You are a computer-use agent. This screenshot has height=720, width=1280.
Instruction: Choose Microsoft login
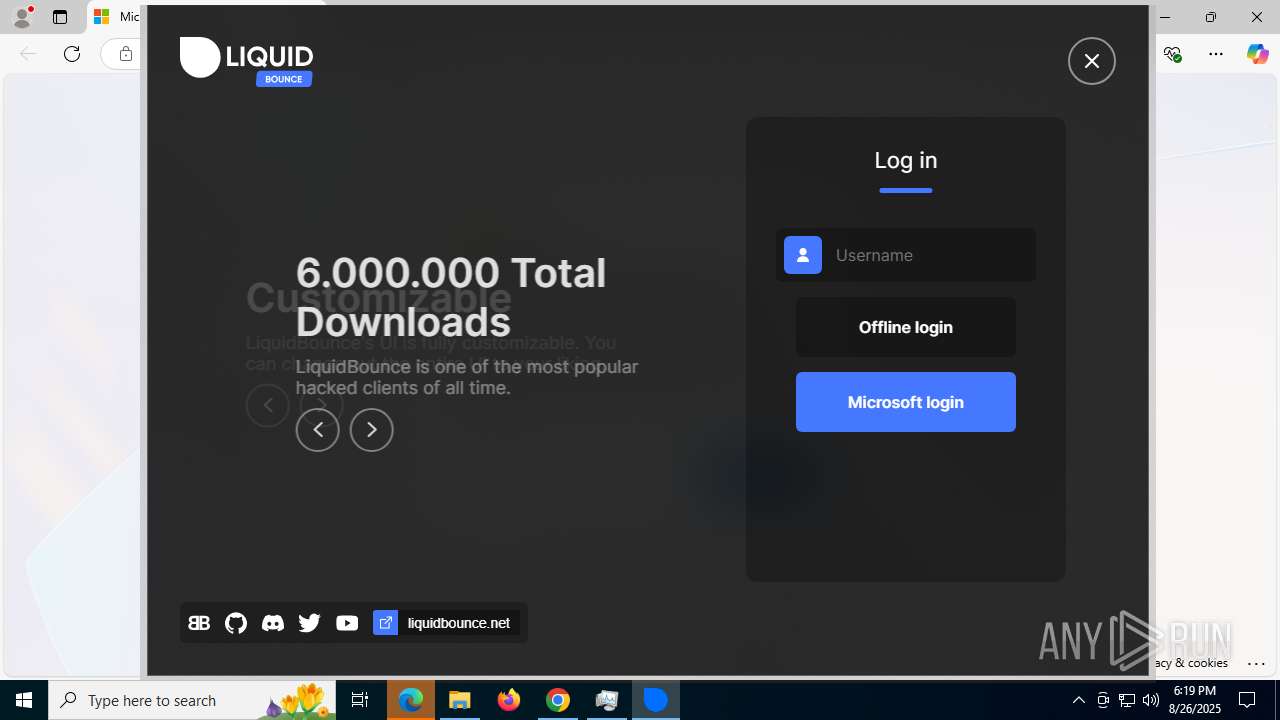[x=906, y=402]
